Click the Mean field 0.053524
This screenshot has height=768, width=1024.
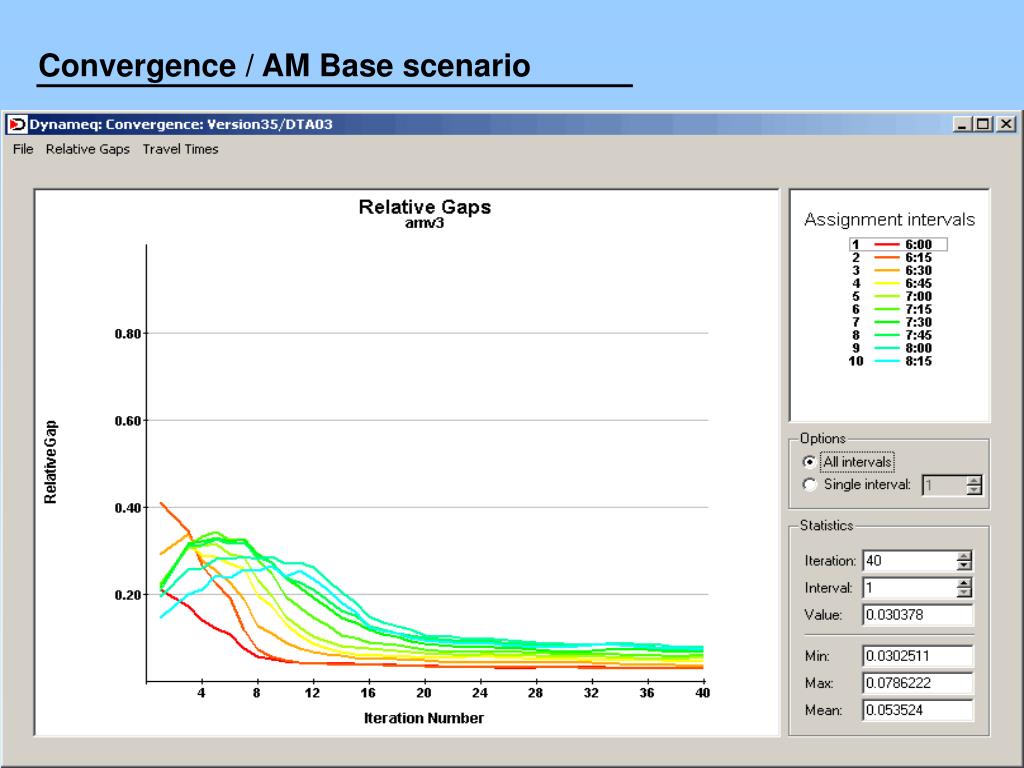tap(918, 710)
